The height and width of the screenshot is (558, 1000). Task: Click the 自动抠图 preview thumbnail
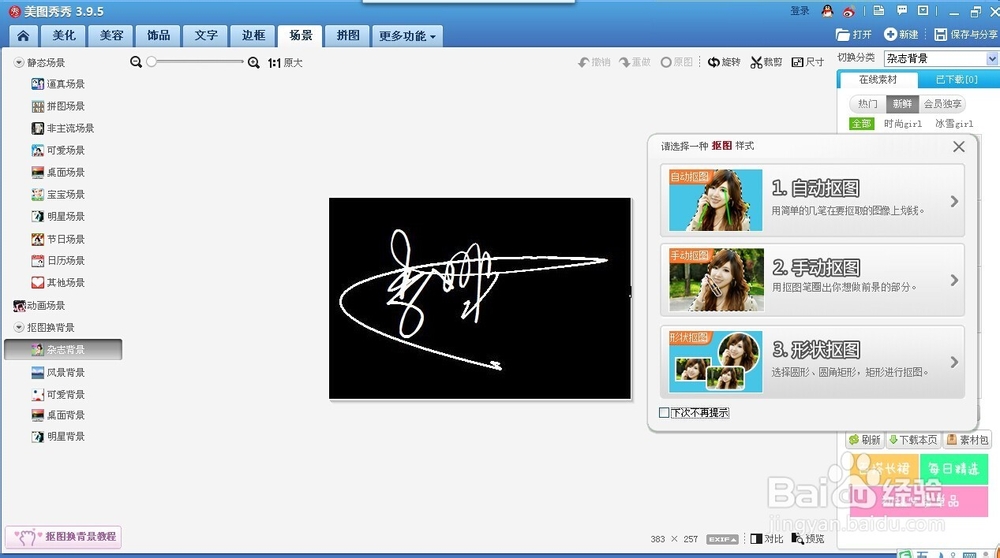716,200
